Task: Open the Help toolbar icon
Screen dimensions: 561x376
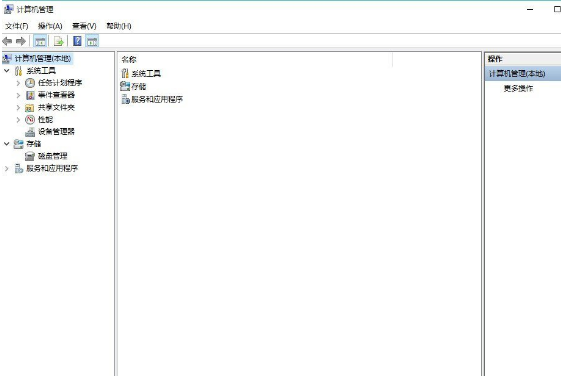Action: click(77, 41)
